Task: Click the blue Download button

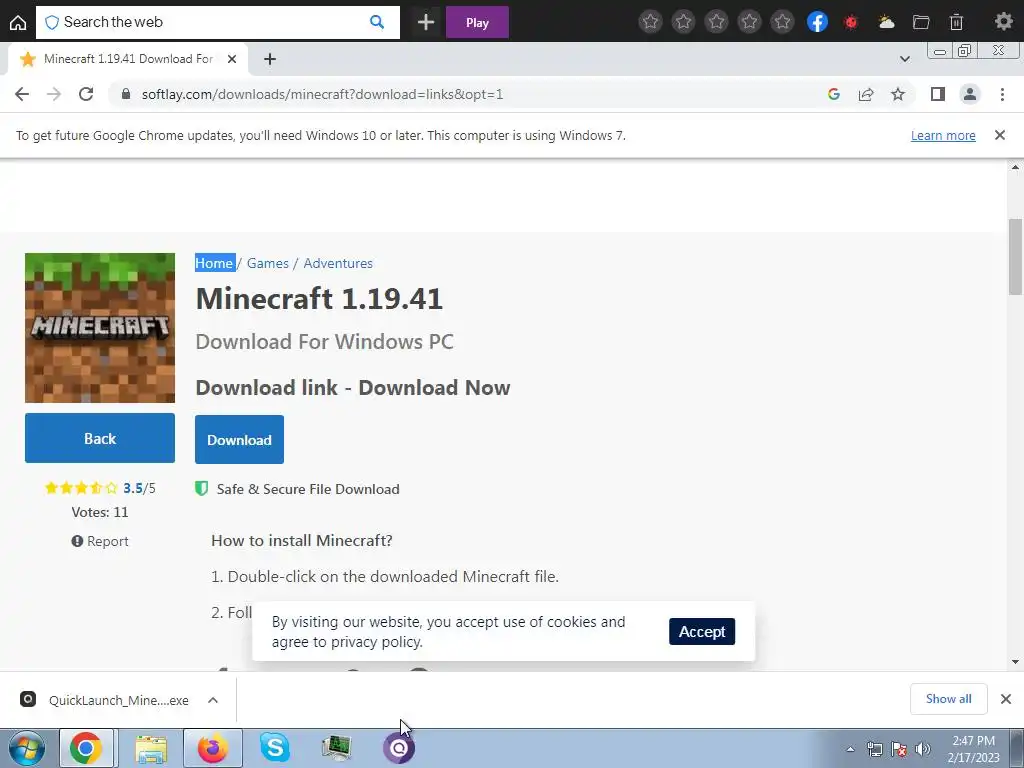Action: click(239, 440)
